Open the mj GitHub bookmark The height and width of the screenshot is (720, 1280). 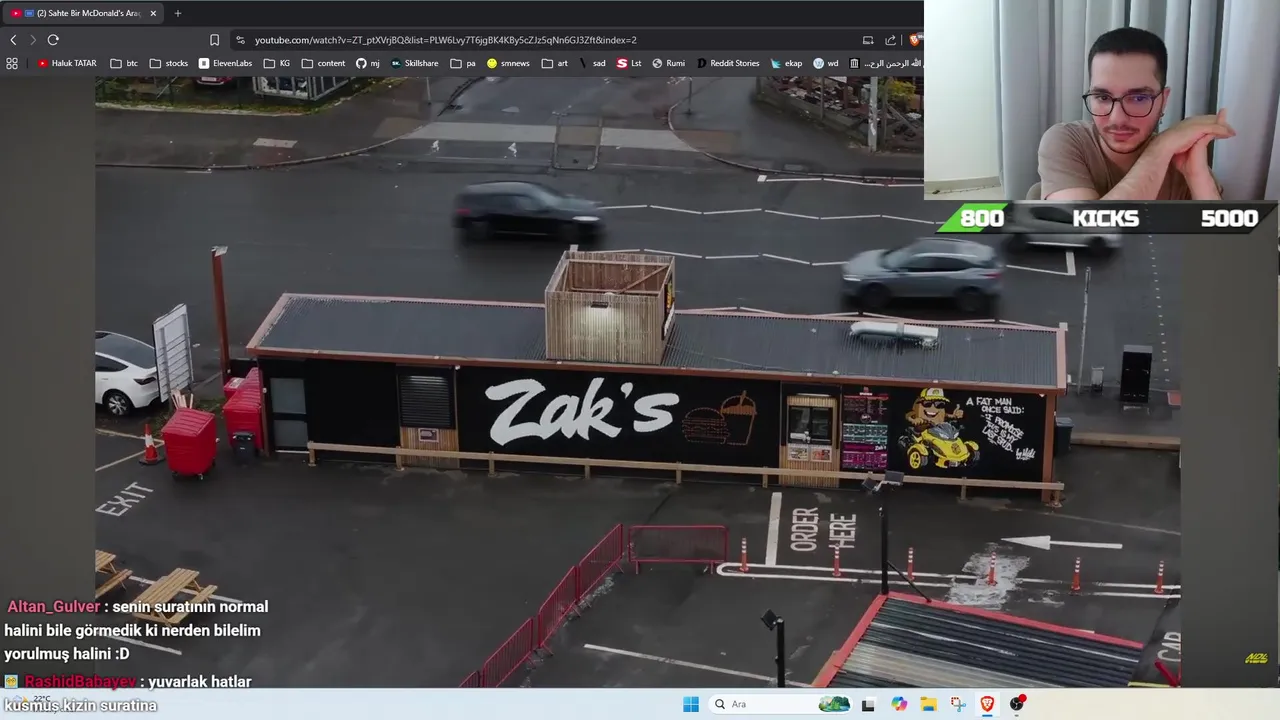pos(368,63)
